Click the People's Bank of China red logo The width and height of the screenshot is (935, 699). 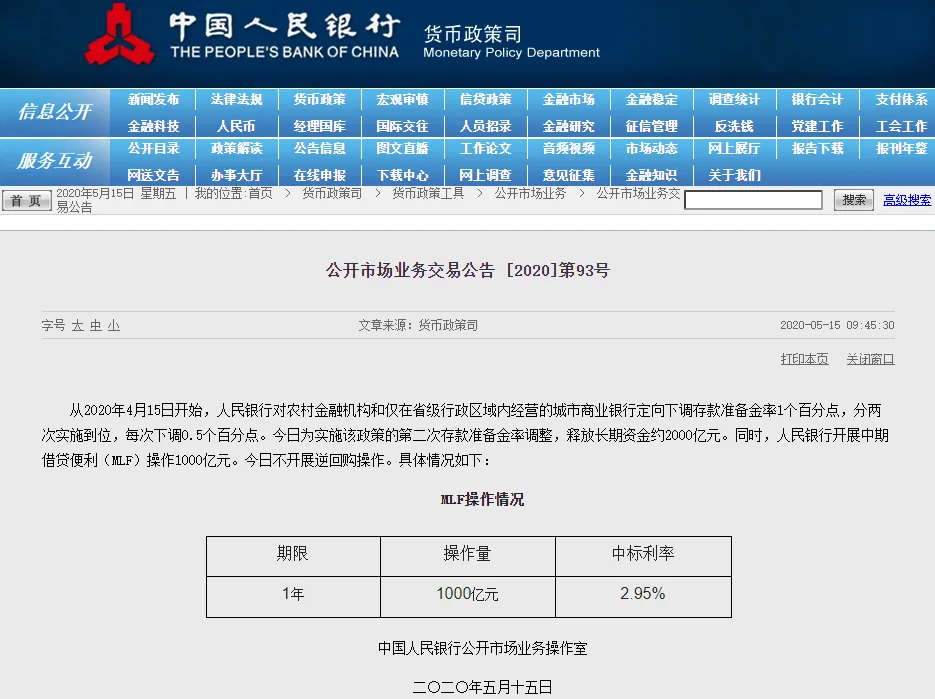[x=120, y=35]
